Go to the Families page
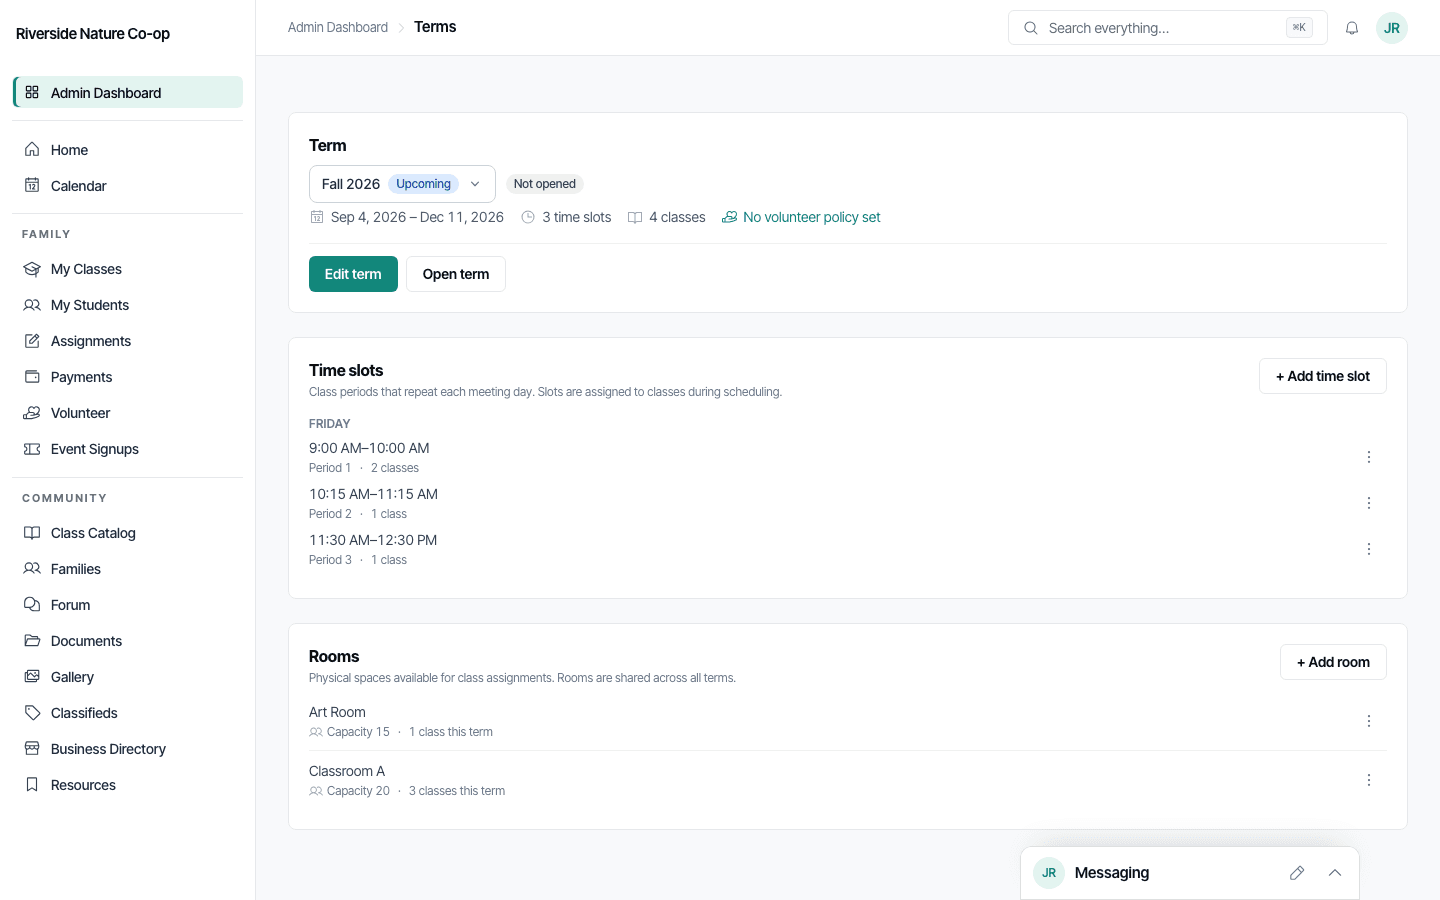The width and height of the screenshot is (1440, 900). (x=128, y=569)
